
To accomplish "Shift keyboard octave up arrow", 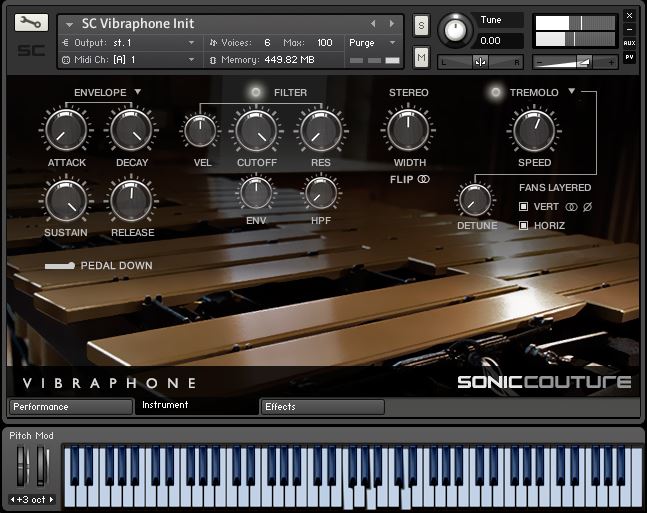I will tap(51, 500).
